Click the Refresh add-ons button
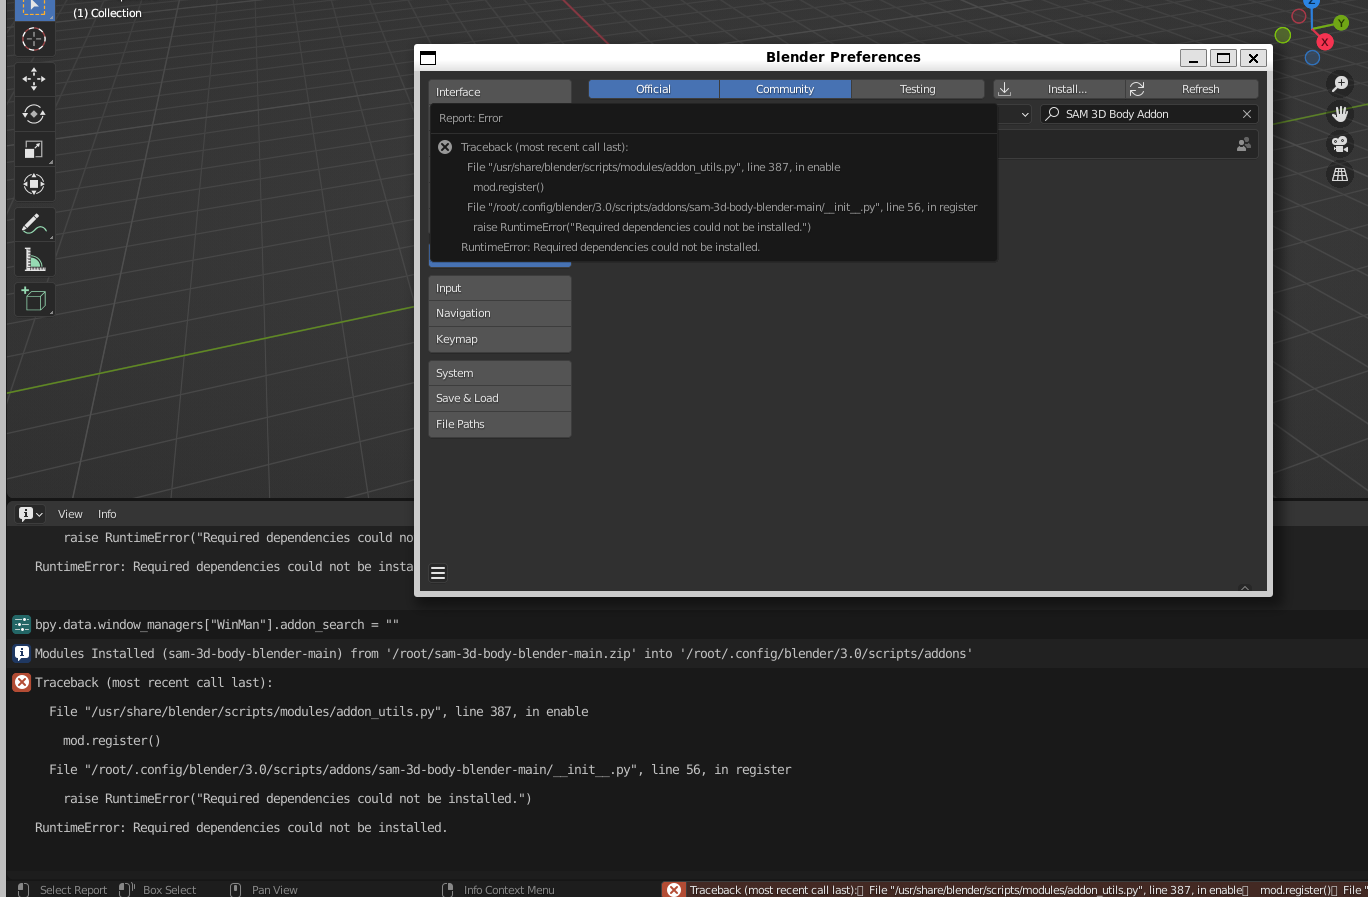 coord(1192,89)
